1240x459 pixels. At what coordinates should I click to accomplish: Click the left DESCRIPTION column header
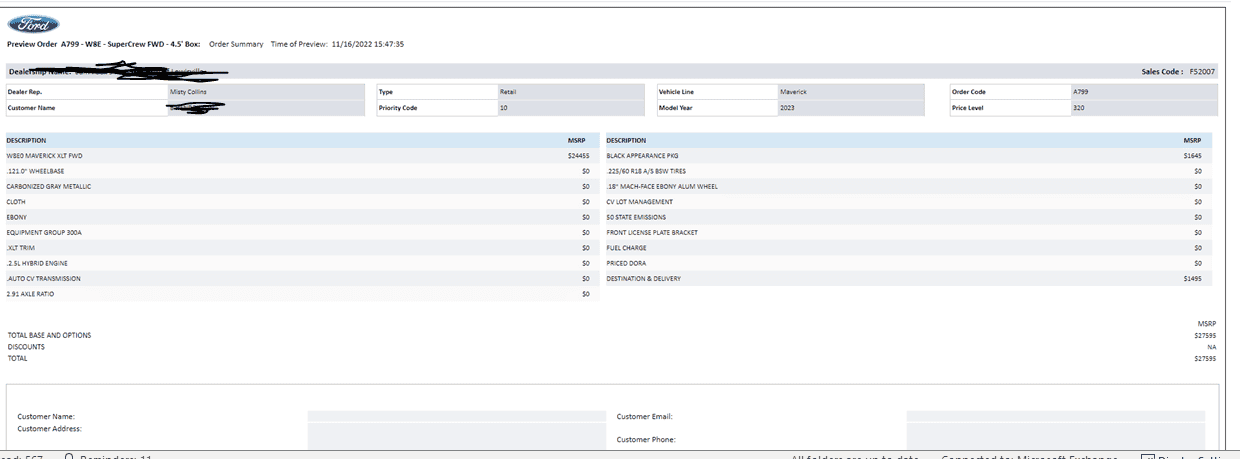[x=26, y=140]
